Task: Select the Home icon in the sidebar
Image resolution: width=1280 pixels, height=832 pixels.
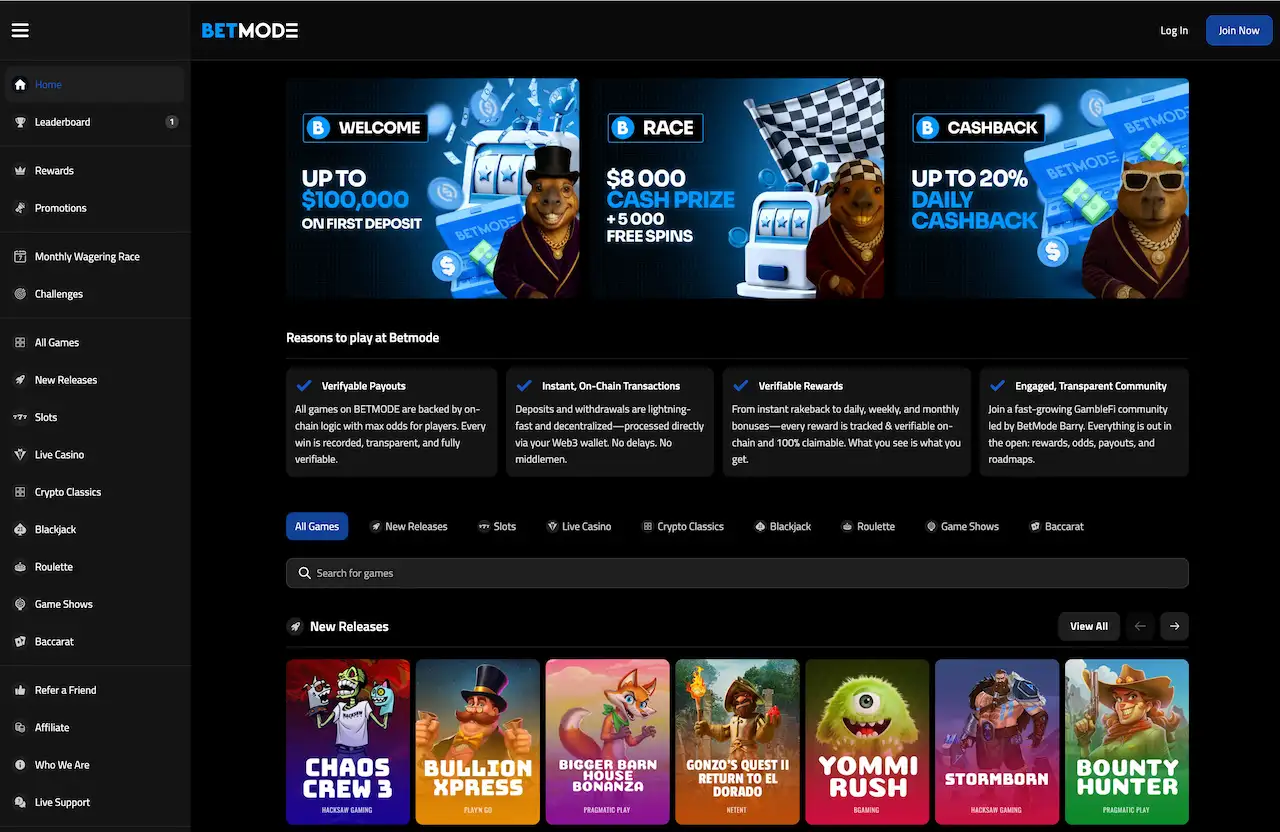Action: (19, 84)
